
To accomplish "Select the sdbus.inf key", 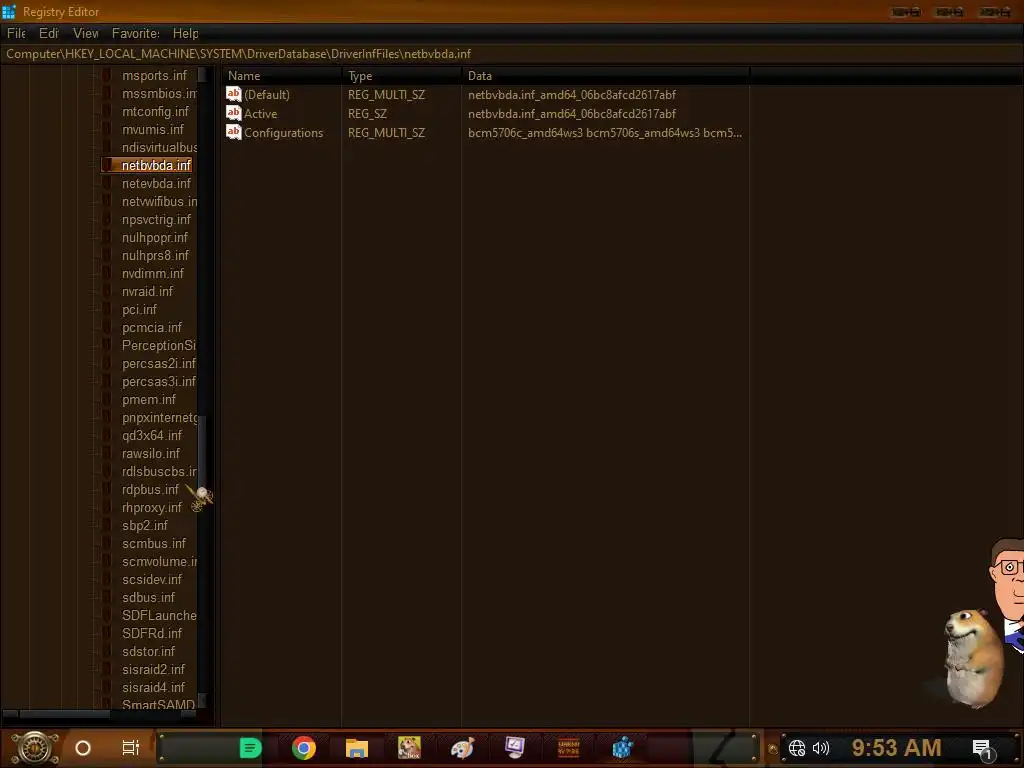I will [148, 598].
